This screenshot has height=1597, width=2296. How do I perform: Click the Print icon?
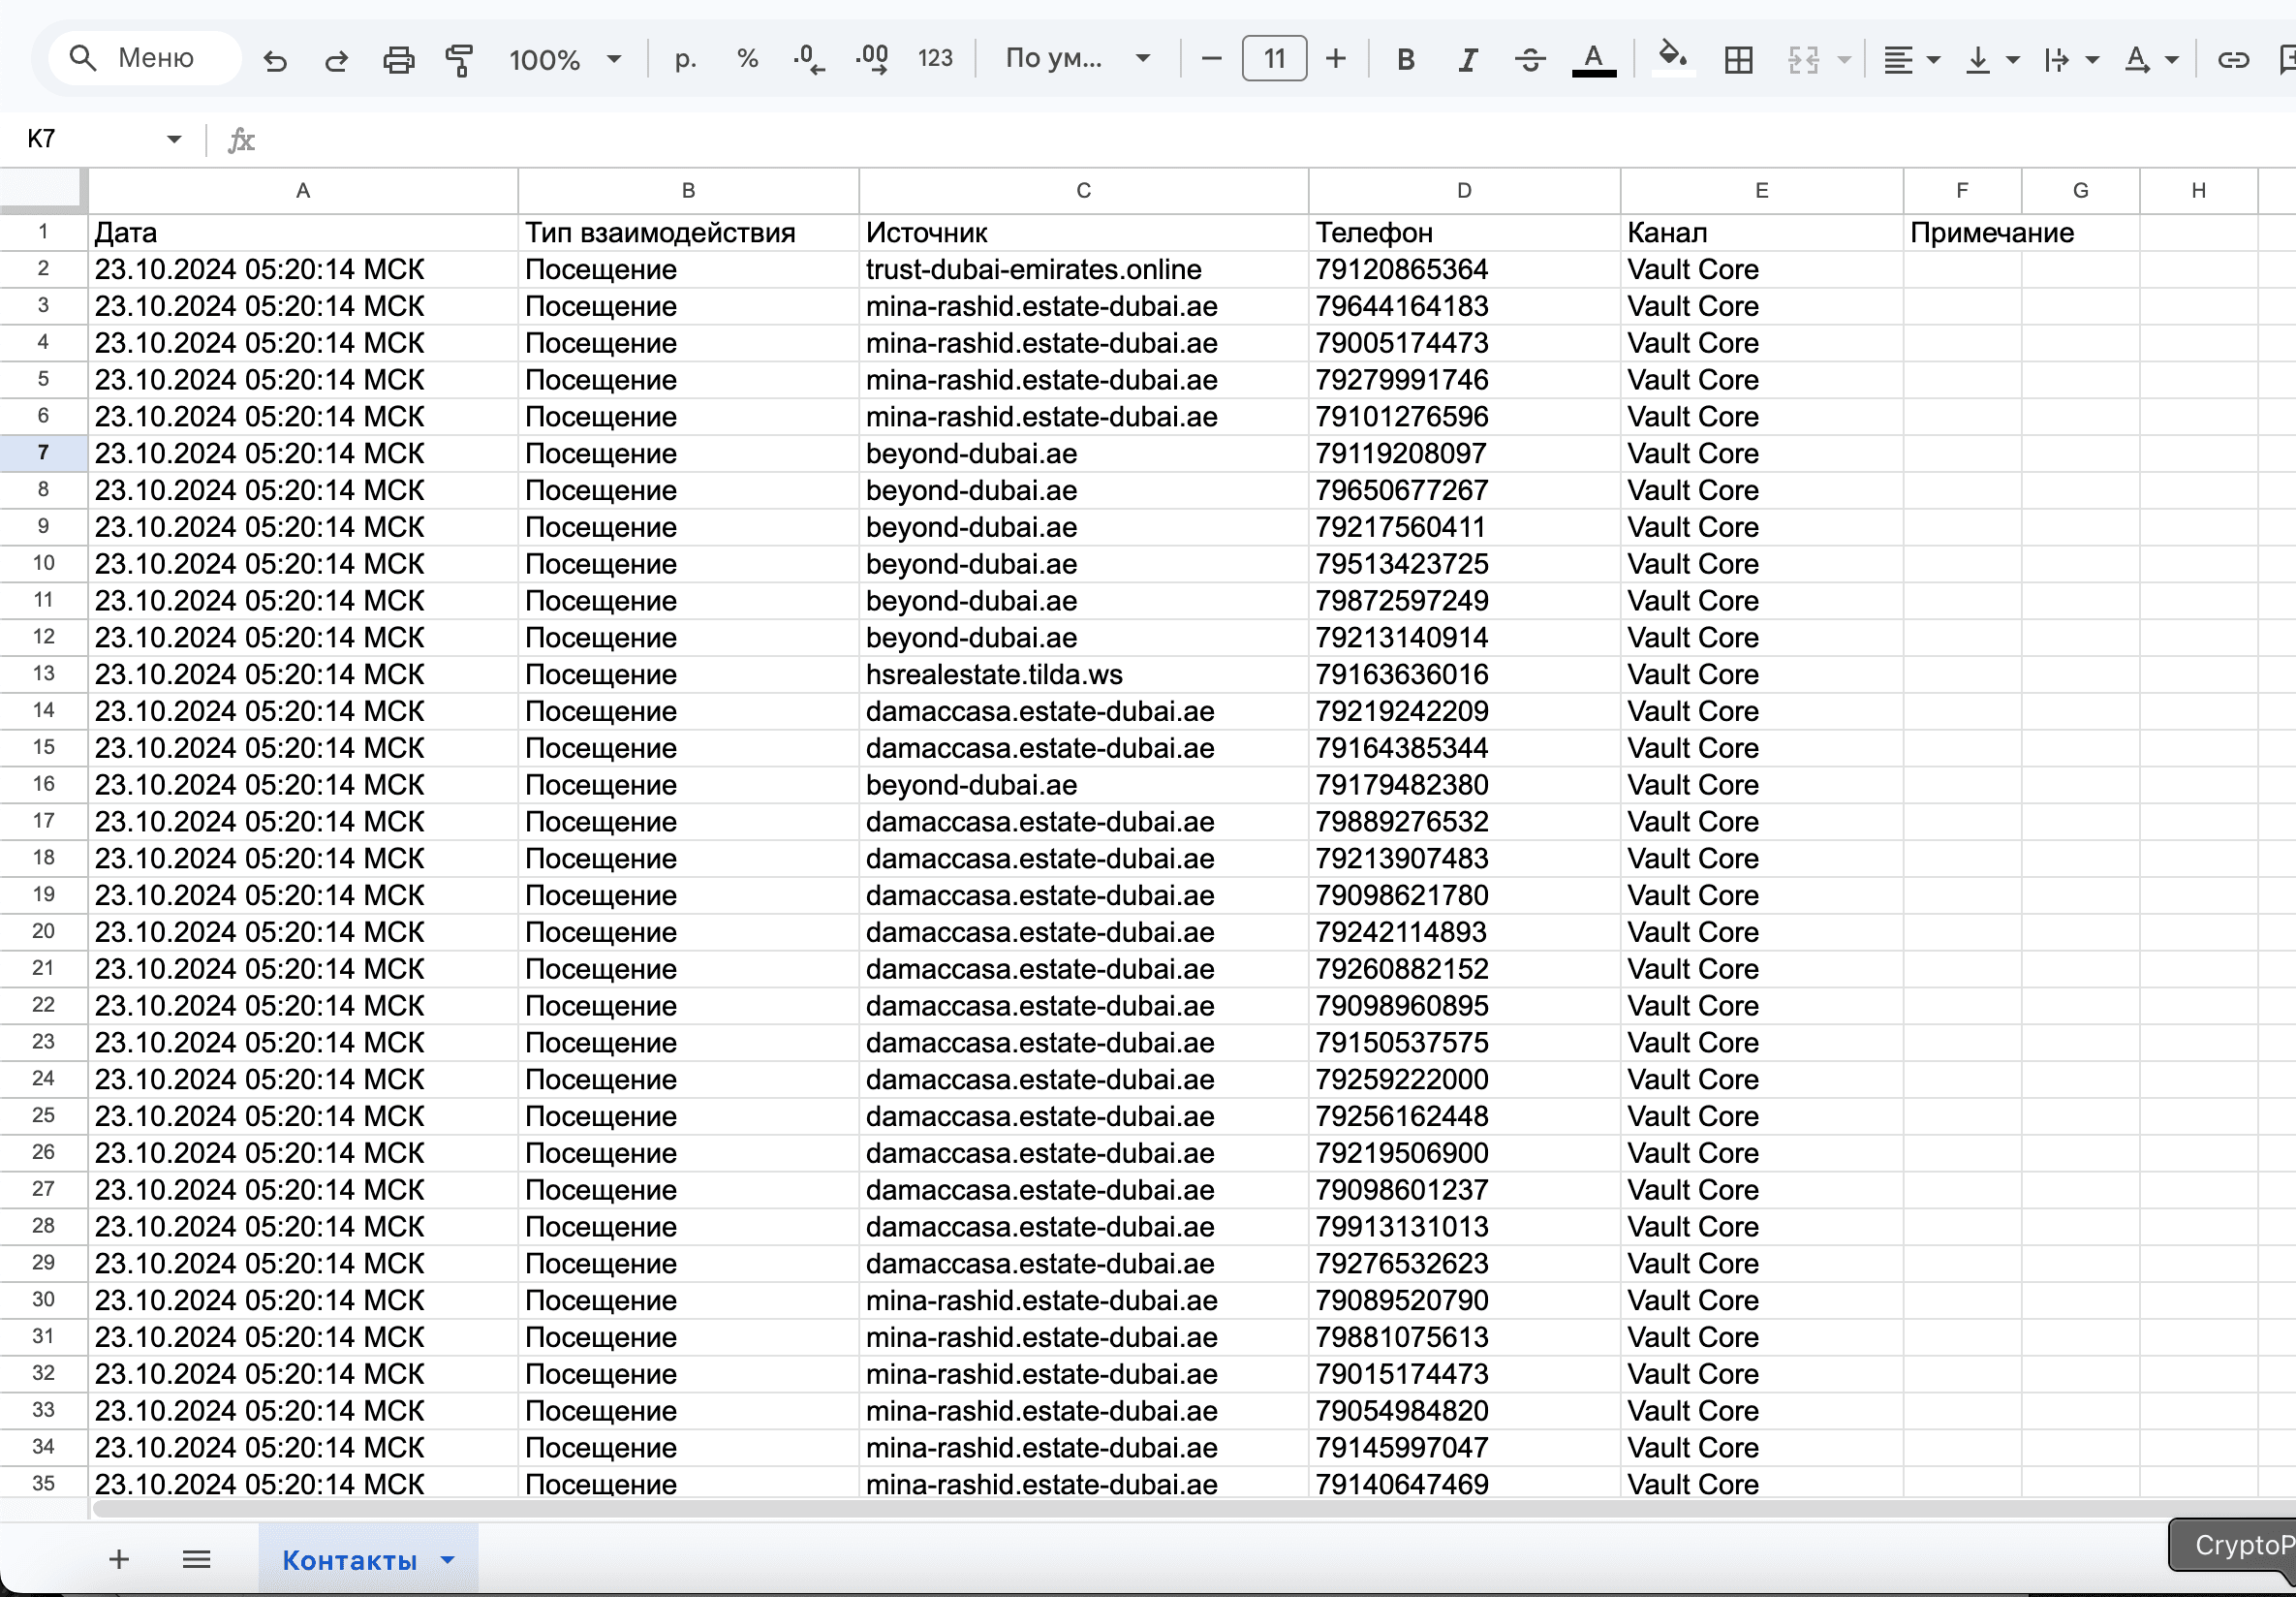point(398,60)
